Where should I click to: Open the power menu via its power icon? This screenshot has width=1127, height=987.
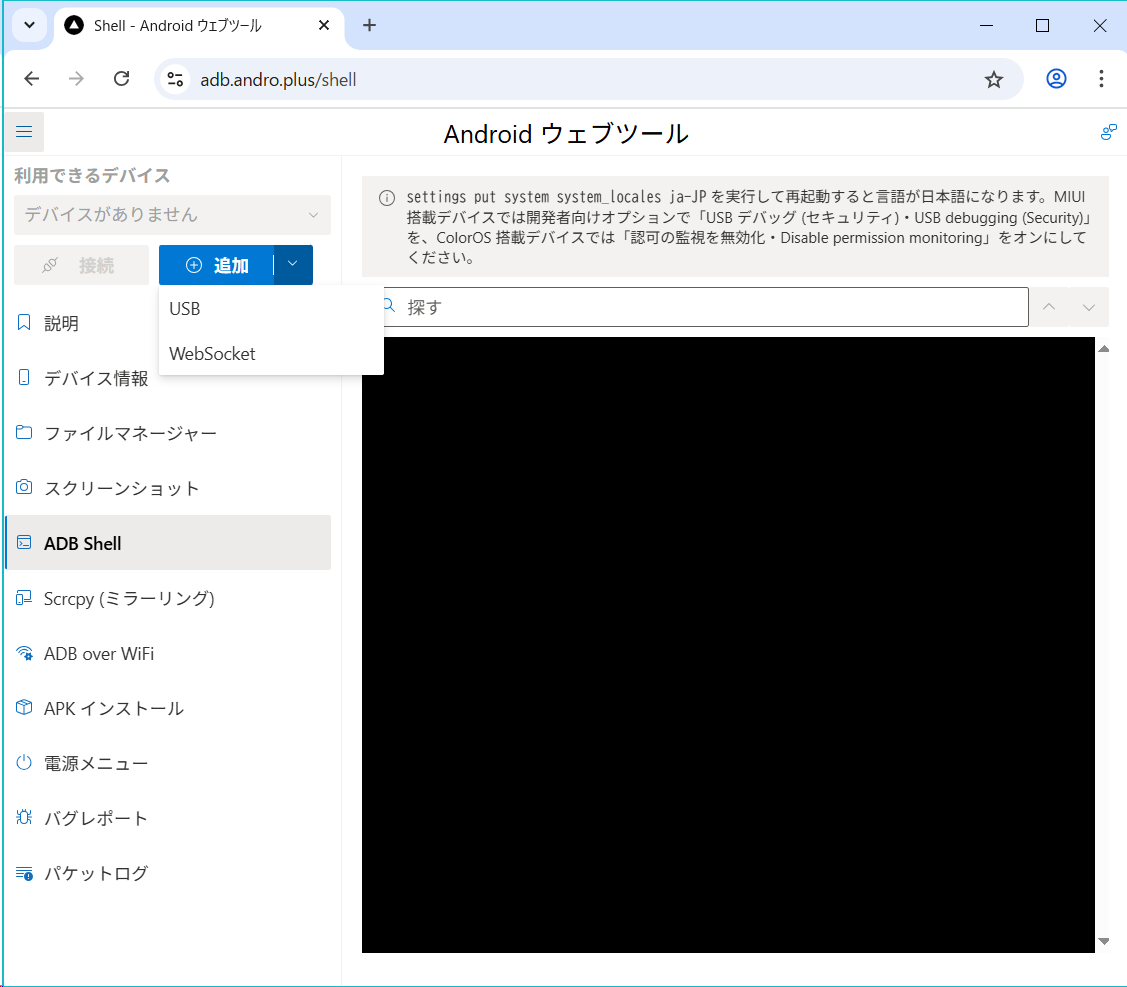24,763
